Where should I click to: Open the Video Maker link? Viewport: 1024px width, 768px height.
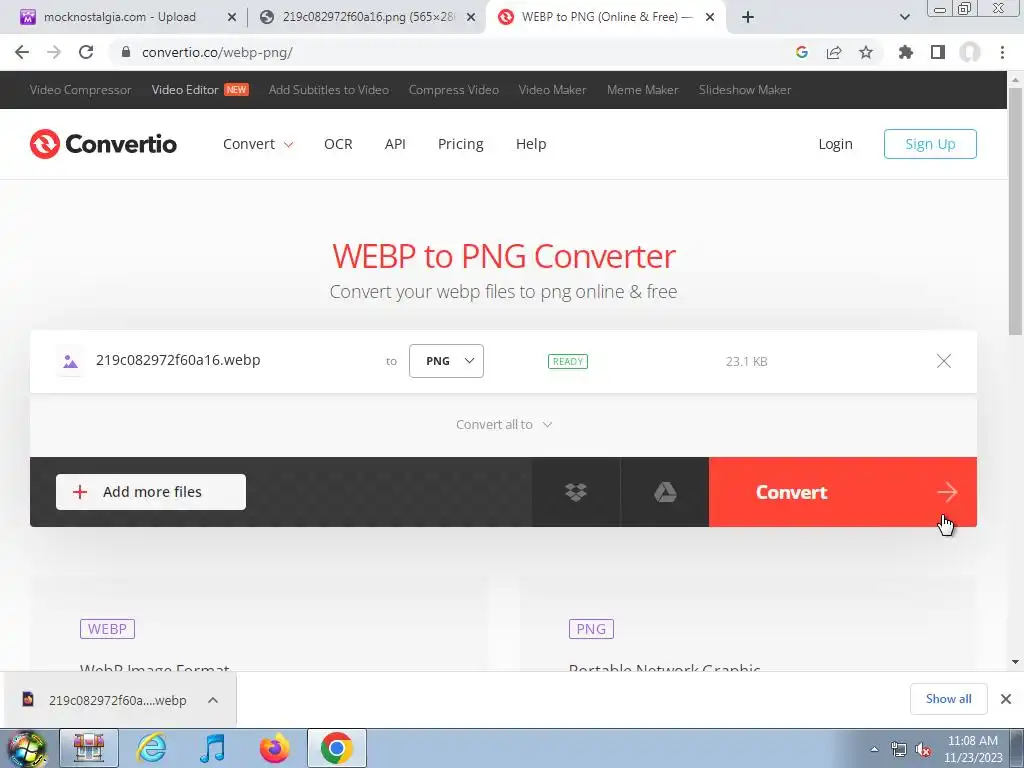552,90
